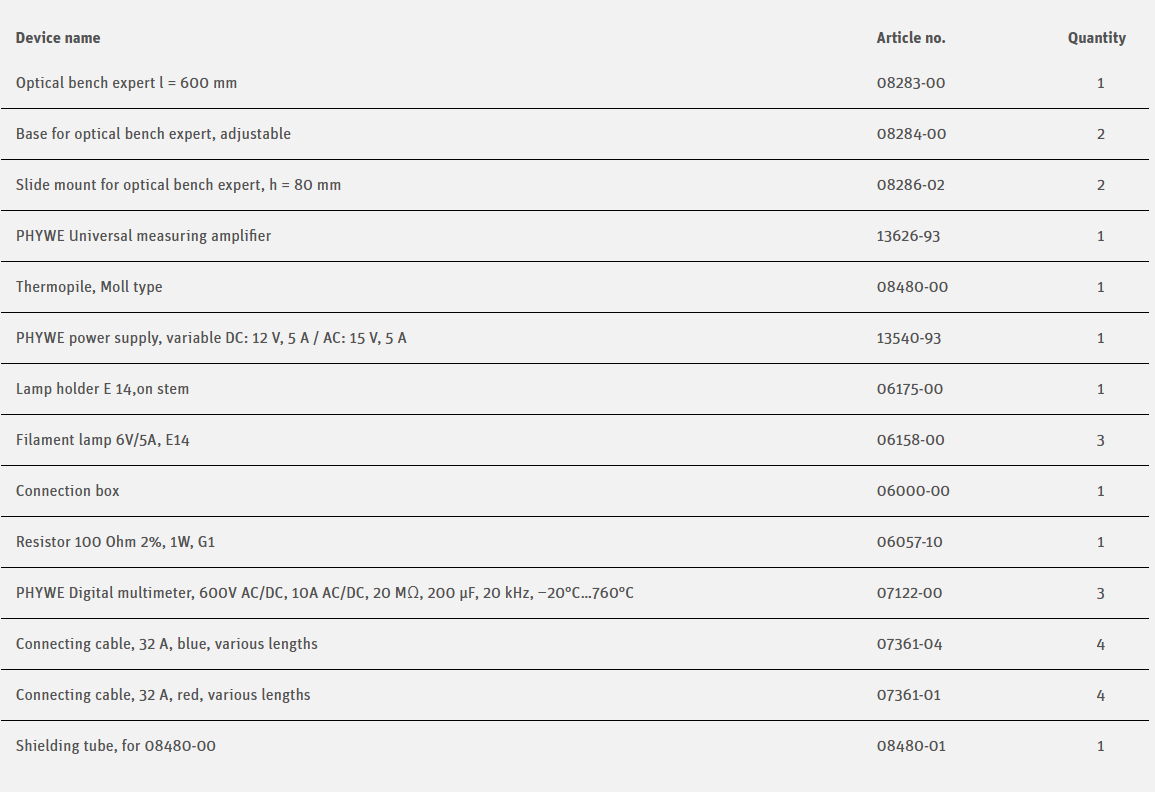Click PHYWE power supply, variable DC row name
This screenshot has width=1155, height=792.
[x=211, y=338]
